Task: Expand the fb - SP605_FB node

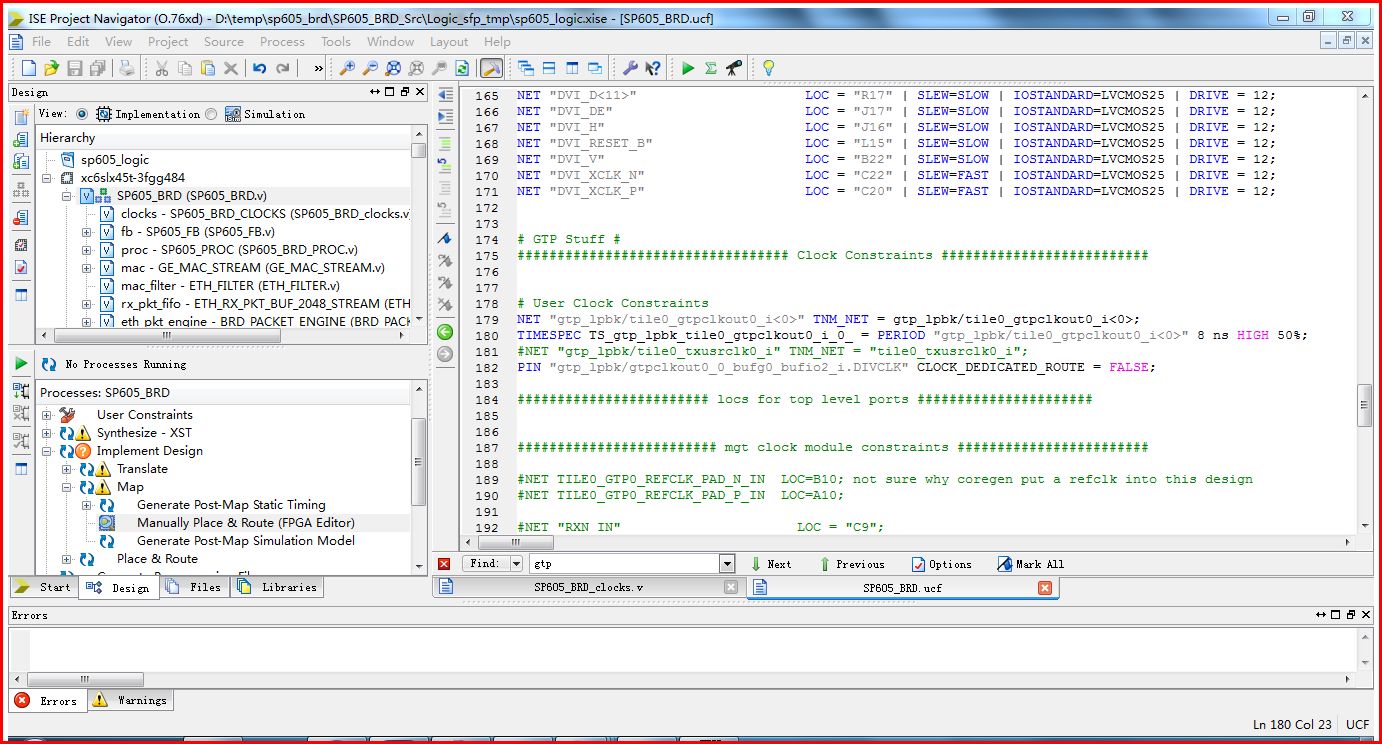Action: click(x=87, y=232)
